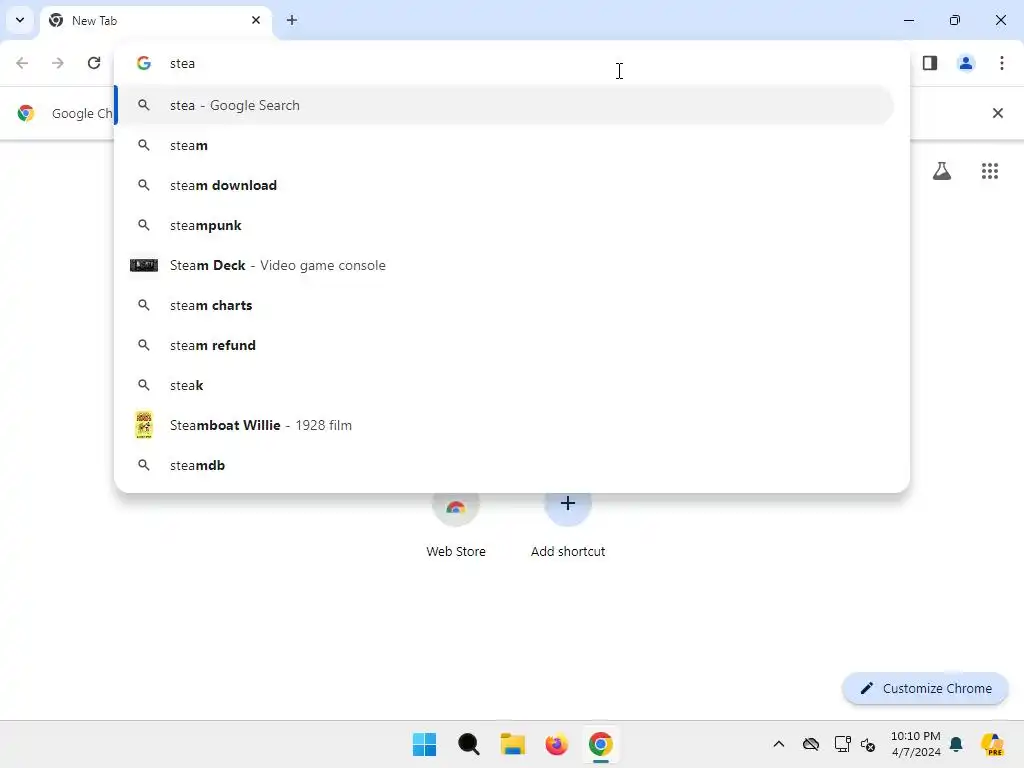Select Steam Deck video game console suggestion
This screenshot has width=1024, height=768.
[504, 265]
